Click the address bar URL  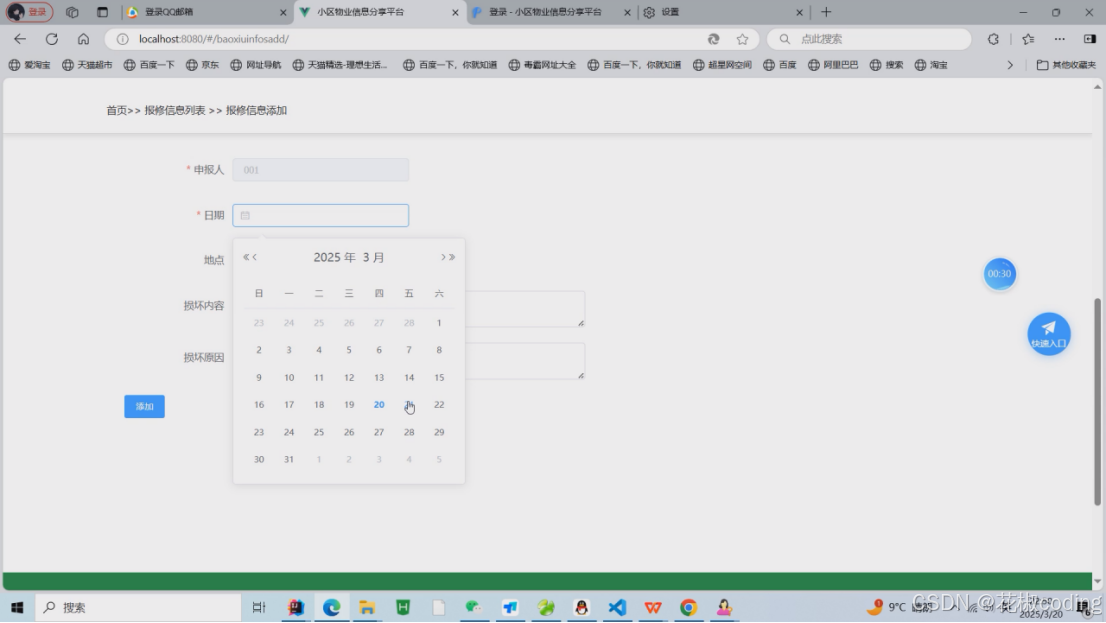(214, 39)
